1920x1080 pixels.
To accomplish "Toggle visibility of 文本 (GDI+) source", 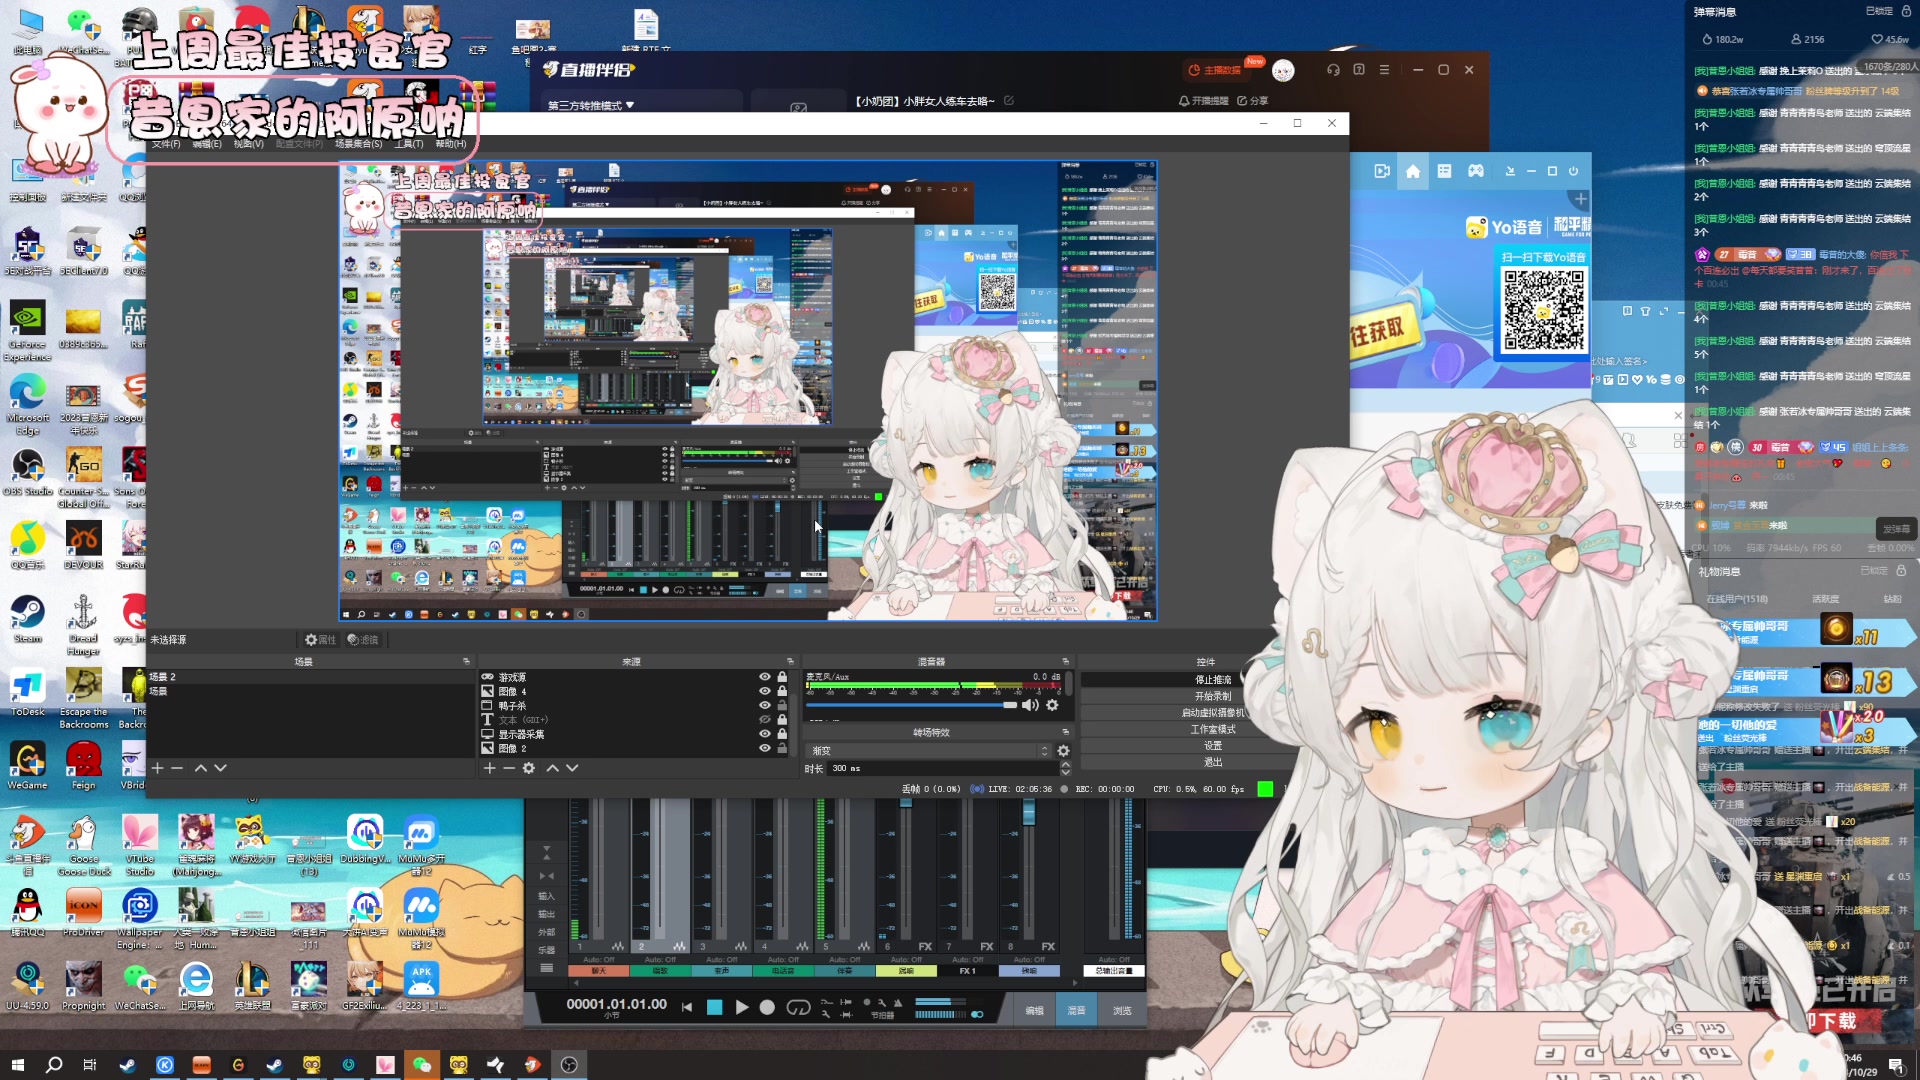I will [x=765, y=720].
